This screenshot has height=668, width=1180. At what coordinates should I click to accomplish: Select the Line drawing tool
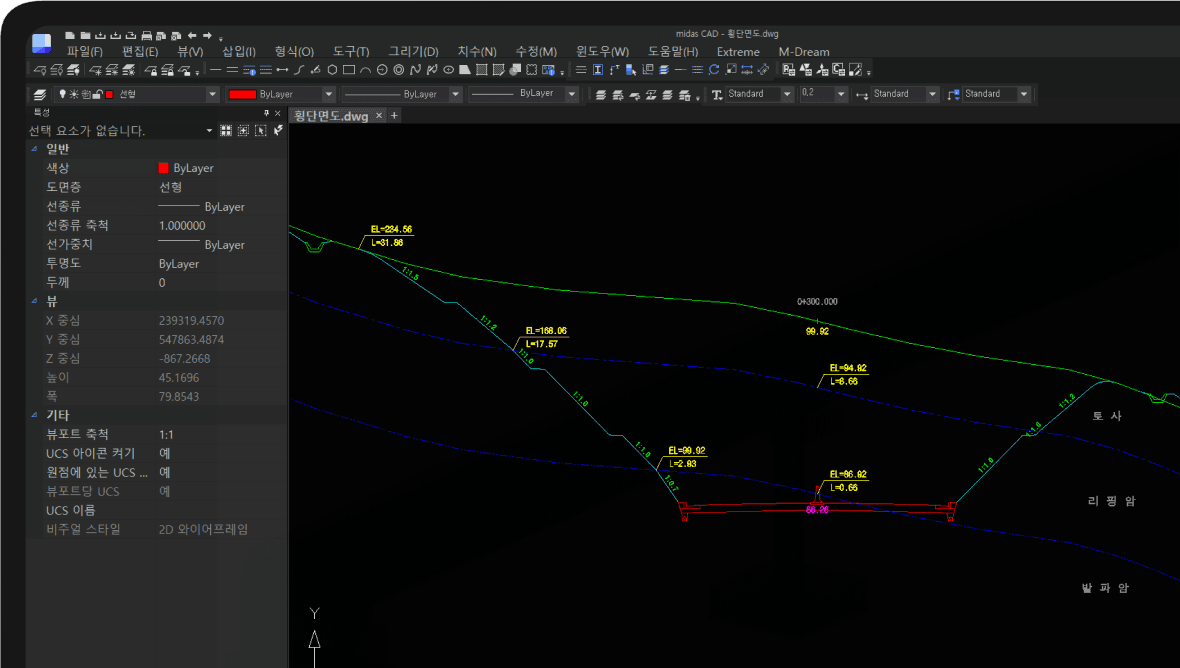pyautogui.click(x=215, y=70)
